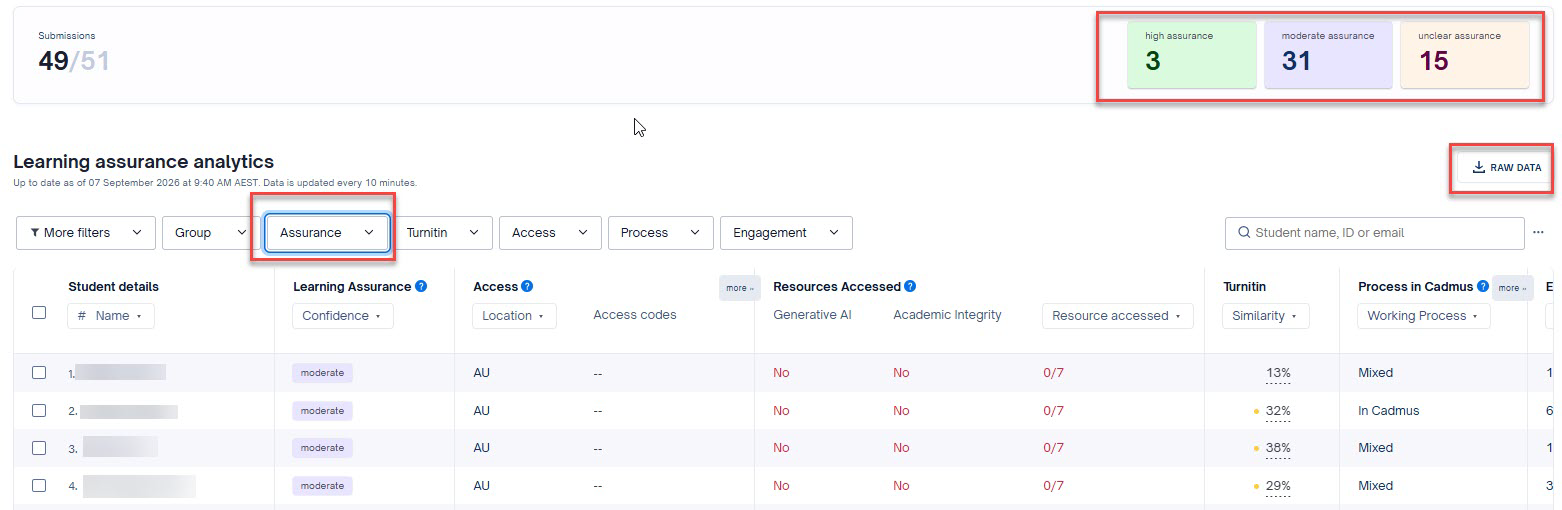Open the Access filter dropdown
Image resolution: width=1562 pixels, height=510 pixels.
550,232
